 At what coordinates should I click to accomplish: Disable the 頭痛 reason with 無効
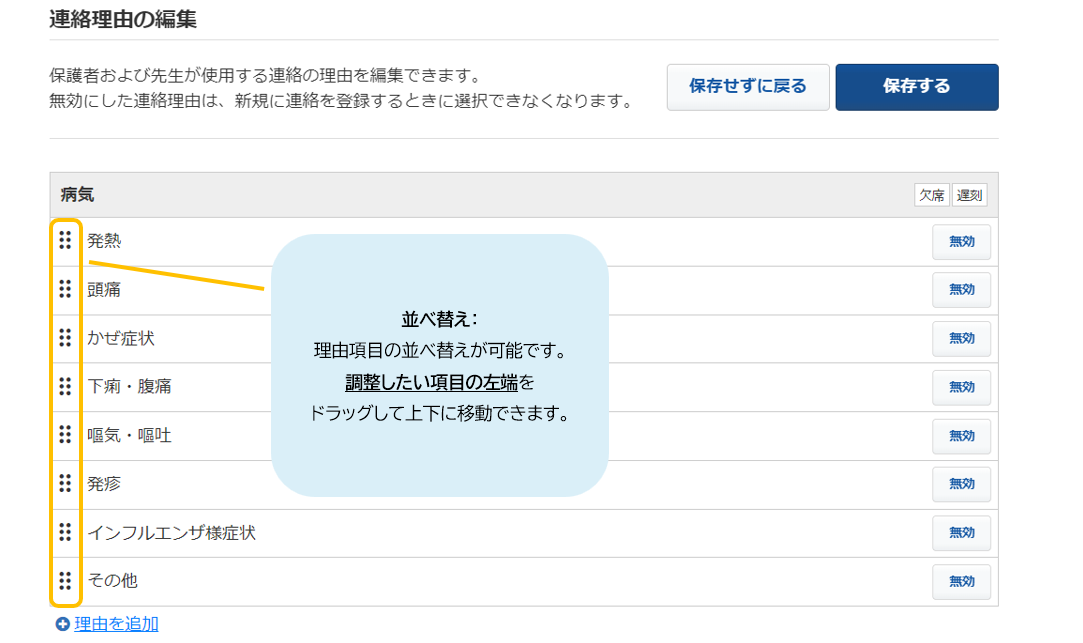coord(961,290)
